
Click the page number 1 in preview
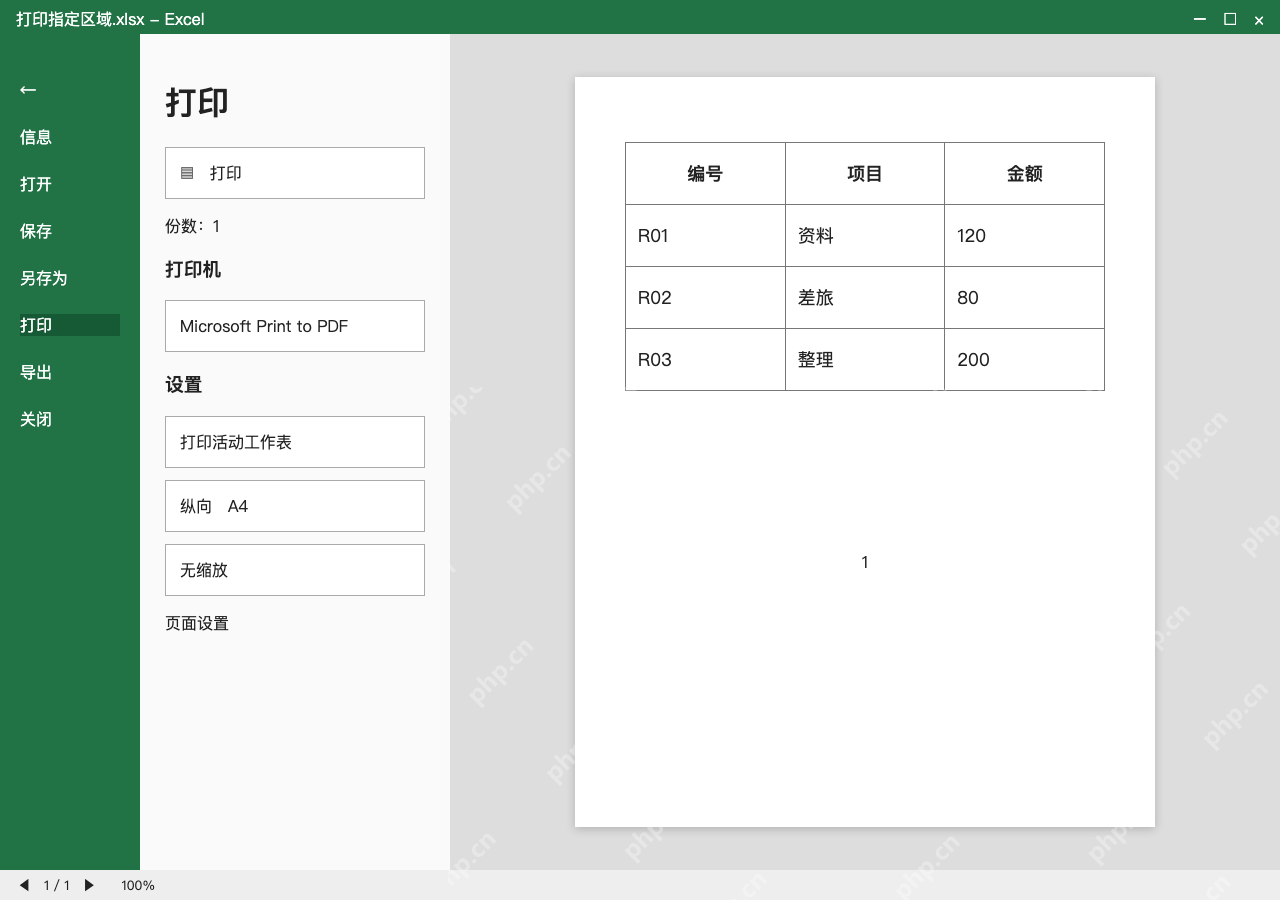pos(865,562)
